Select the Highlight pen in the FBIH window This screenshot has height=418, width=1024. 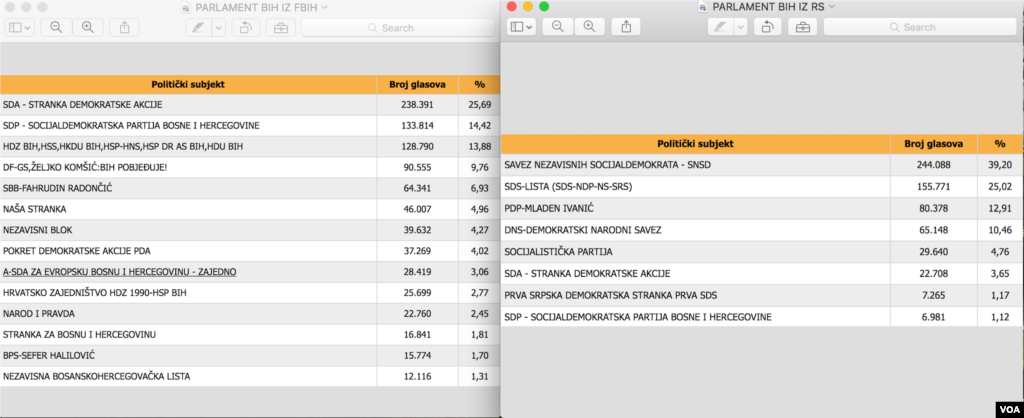pos(197,27)
